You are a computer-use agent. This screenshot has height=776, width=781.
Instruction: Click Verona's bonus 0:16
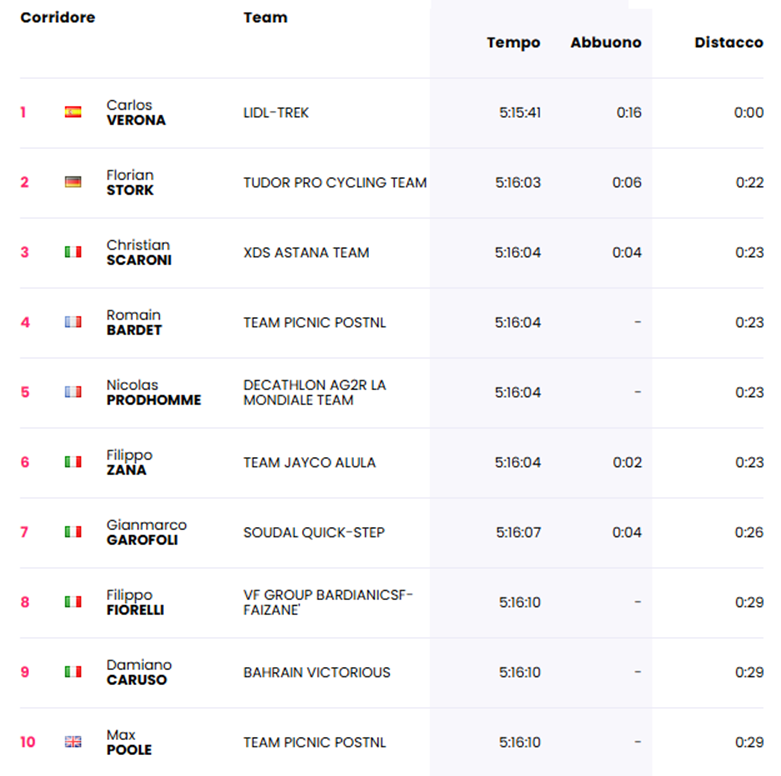tap(629, 113)
